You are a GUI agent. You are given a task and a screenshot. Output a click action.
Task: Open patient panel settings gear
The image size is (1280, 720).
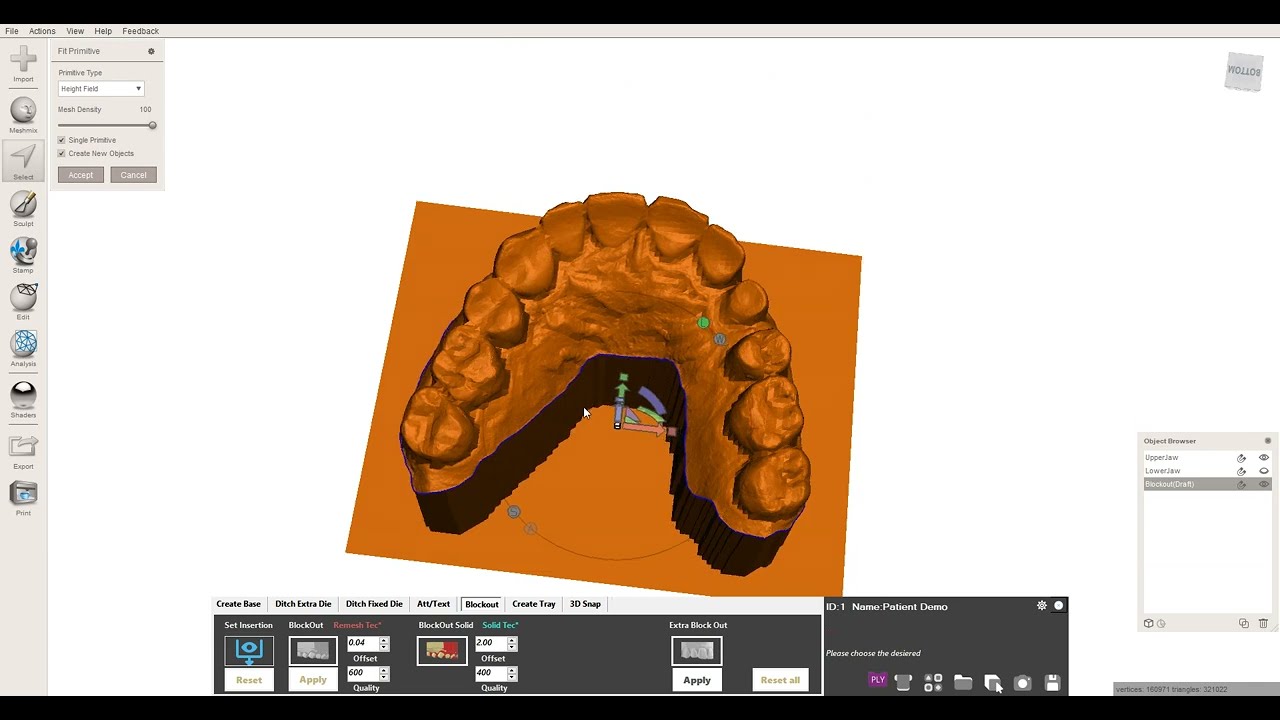(x=1042, y=605)
